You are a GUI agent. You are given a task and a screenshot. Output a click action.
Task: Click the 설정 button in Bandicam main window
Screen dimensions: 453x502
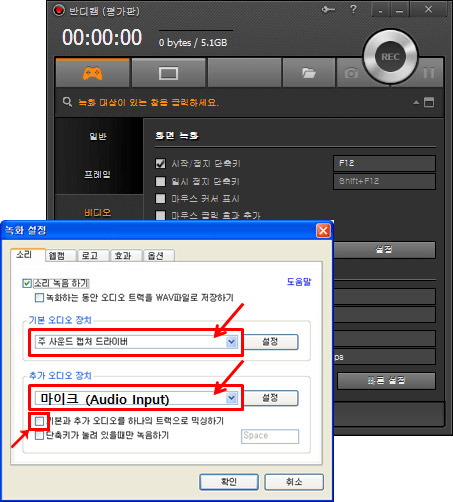(x=384, y=250)
